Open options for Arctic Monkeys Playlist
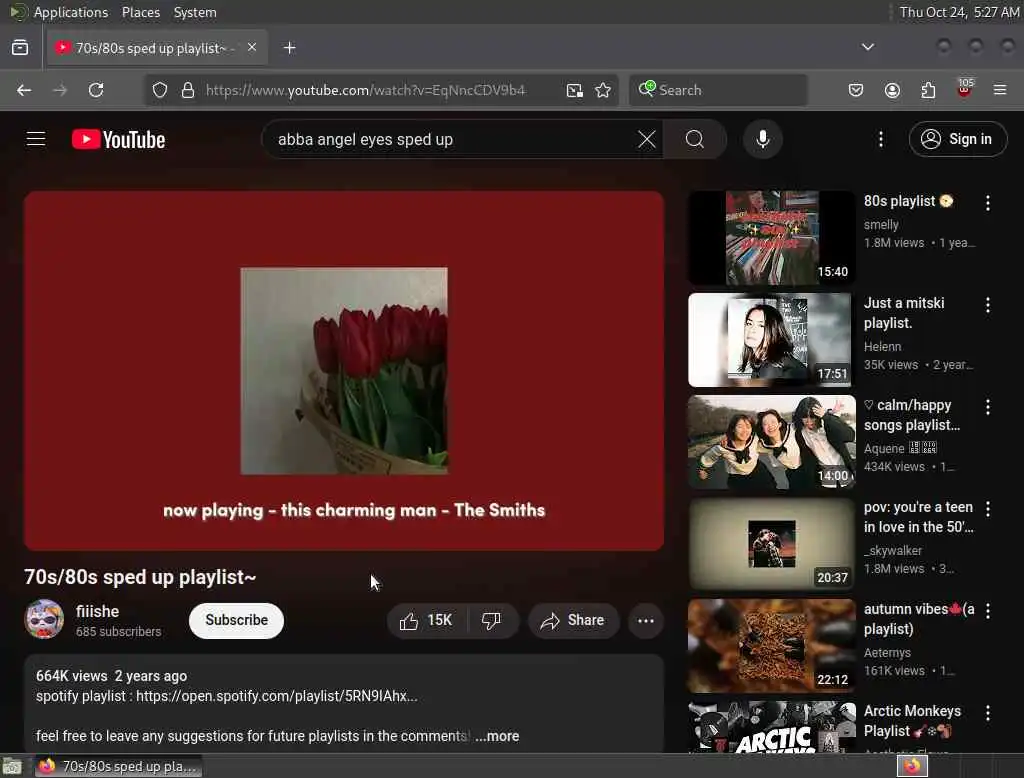1024x778 pixels. pyautogui.click(x=987, y=713)
